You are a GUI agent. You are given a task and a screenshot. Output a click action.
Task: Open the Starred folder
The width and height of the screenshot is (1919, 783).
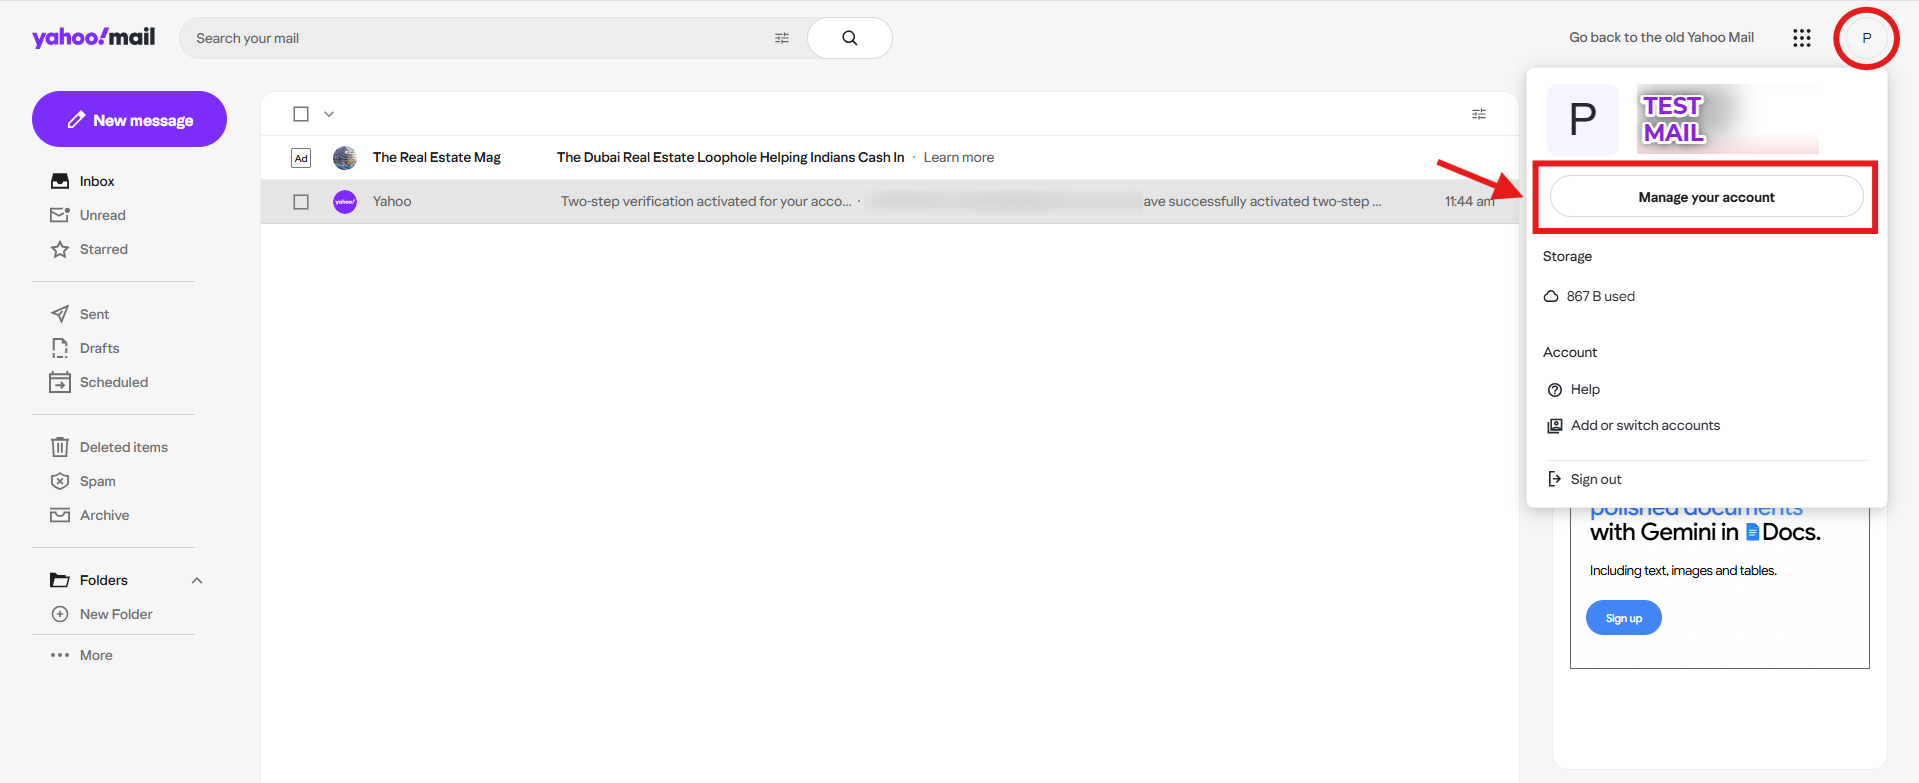pos(103,249)
